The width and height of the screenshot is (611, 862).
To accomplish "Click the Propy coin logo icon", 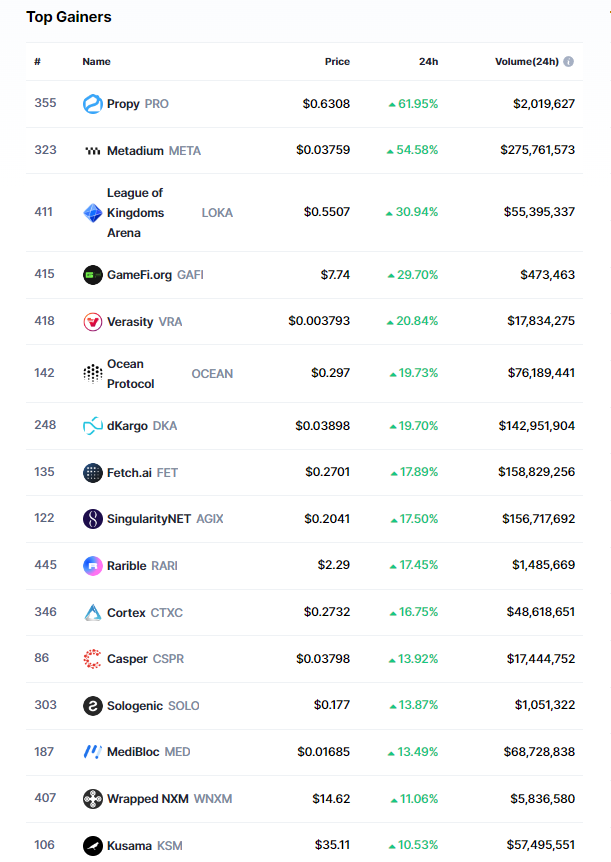I will pos(92,104).
